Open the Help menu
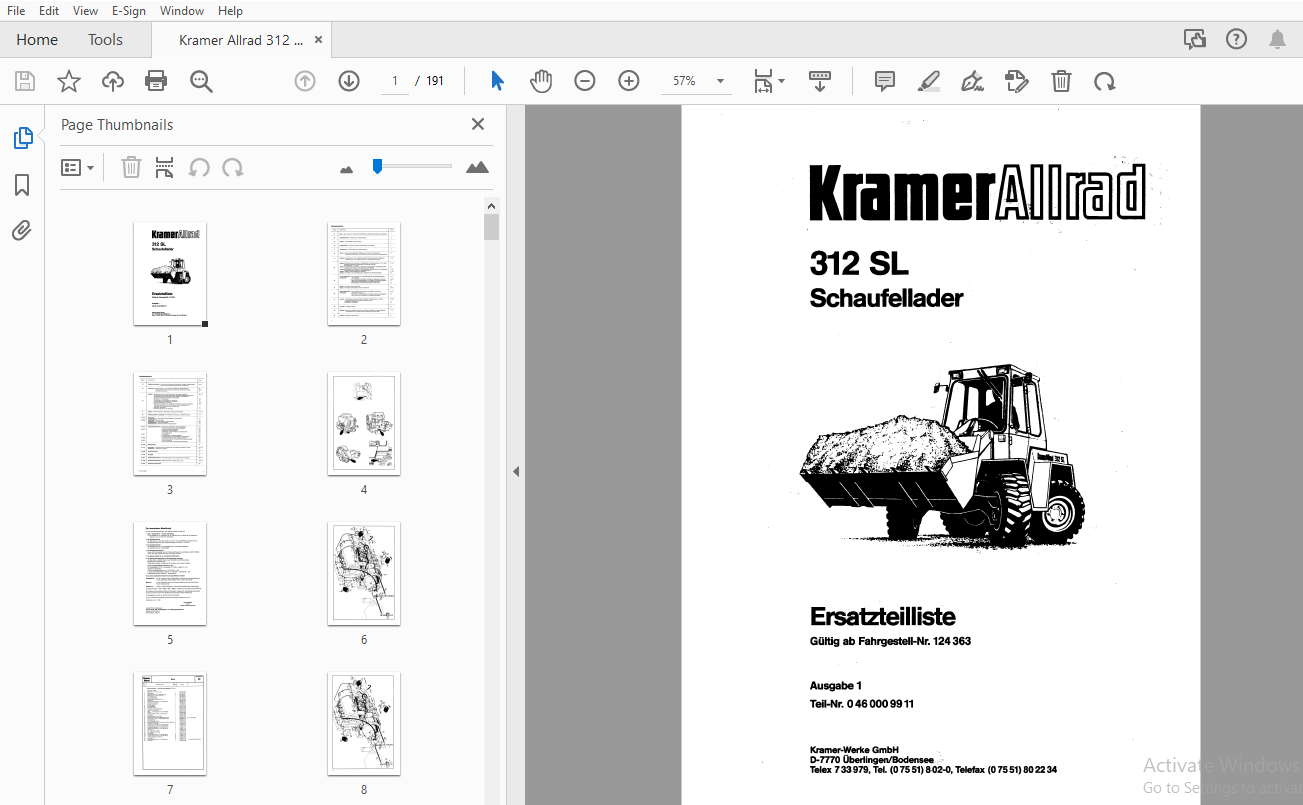The height and width of the screenshot is (805, 1303). click(x=230, y=11)
